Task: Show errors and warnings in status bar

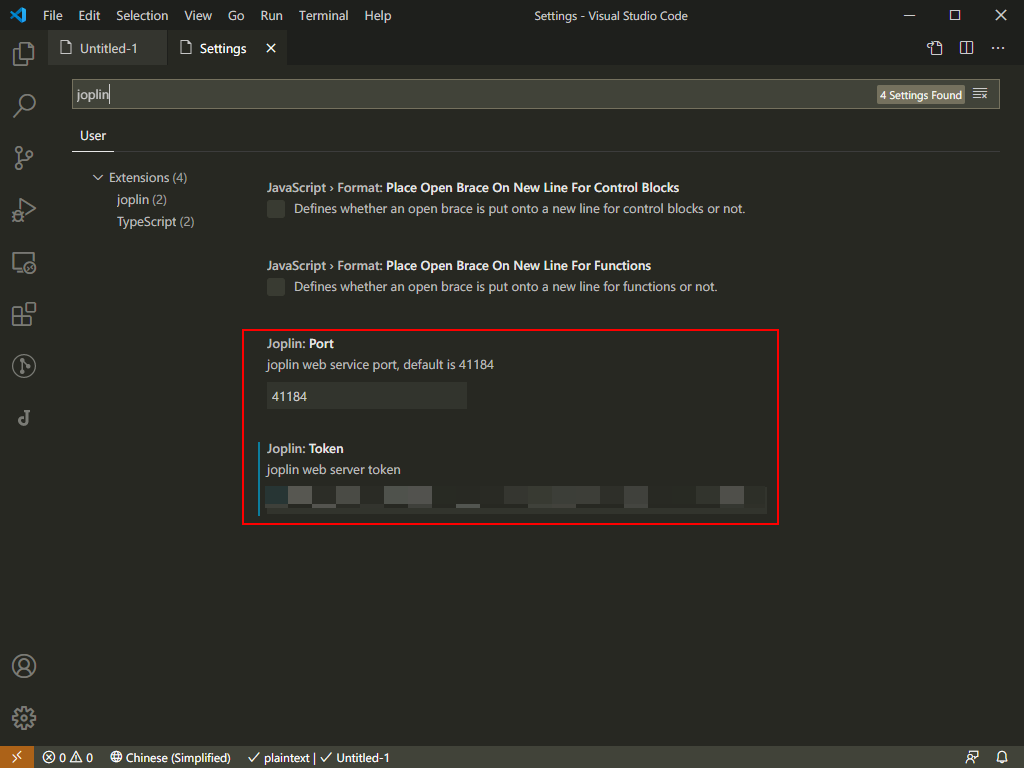Action: 68,758
